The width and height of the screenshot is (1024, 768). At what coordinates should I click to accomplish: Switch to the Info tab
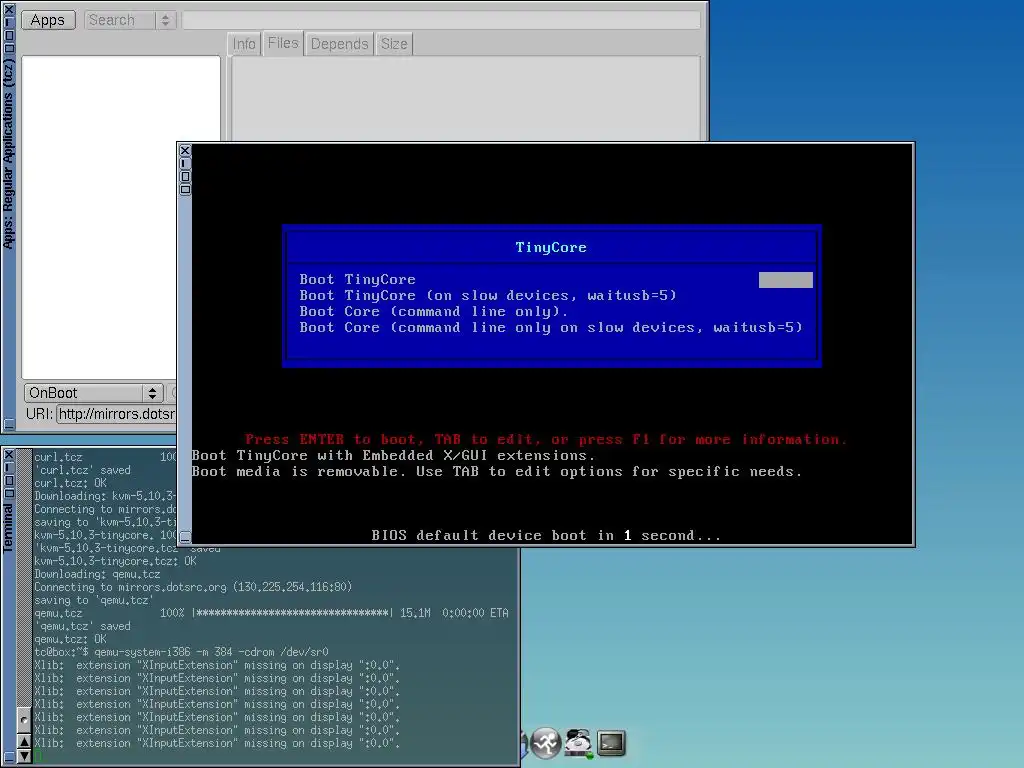coord(244,44)
